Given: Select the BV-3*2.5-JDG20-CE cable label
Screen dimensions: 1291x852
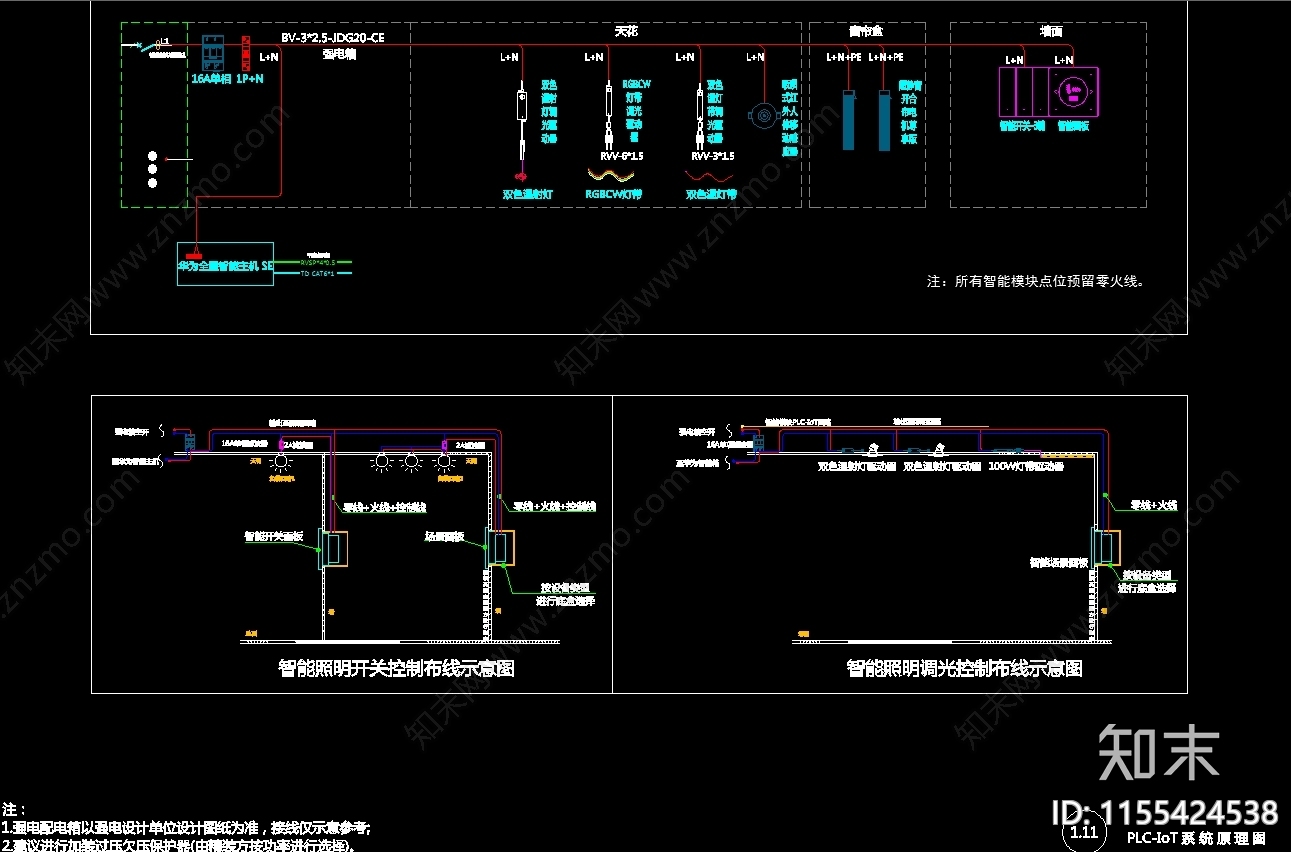Looking at the screenshot, I should pos(332,38).
